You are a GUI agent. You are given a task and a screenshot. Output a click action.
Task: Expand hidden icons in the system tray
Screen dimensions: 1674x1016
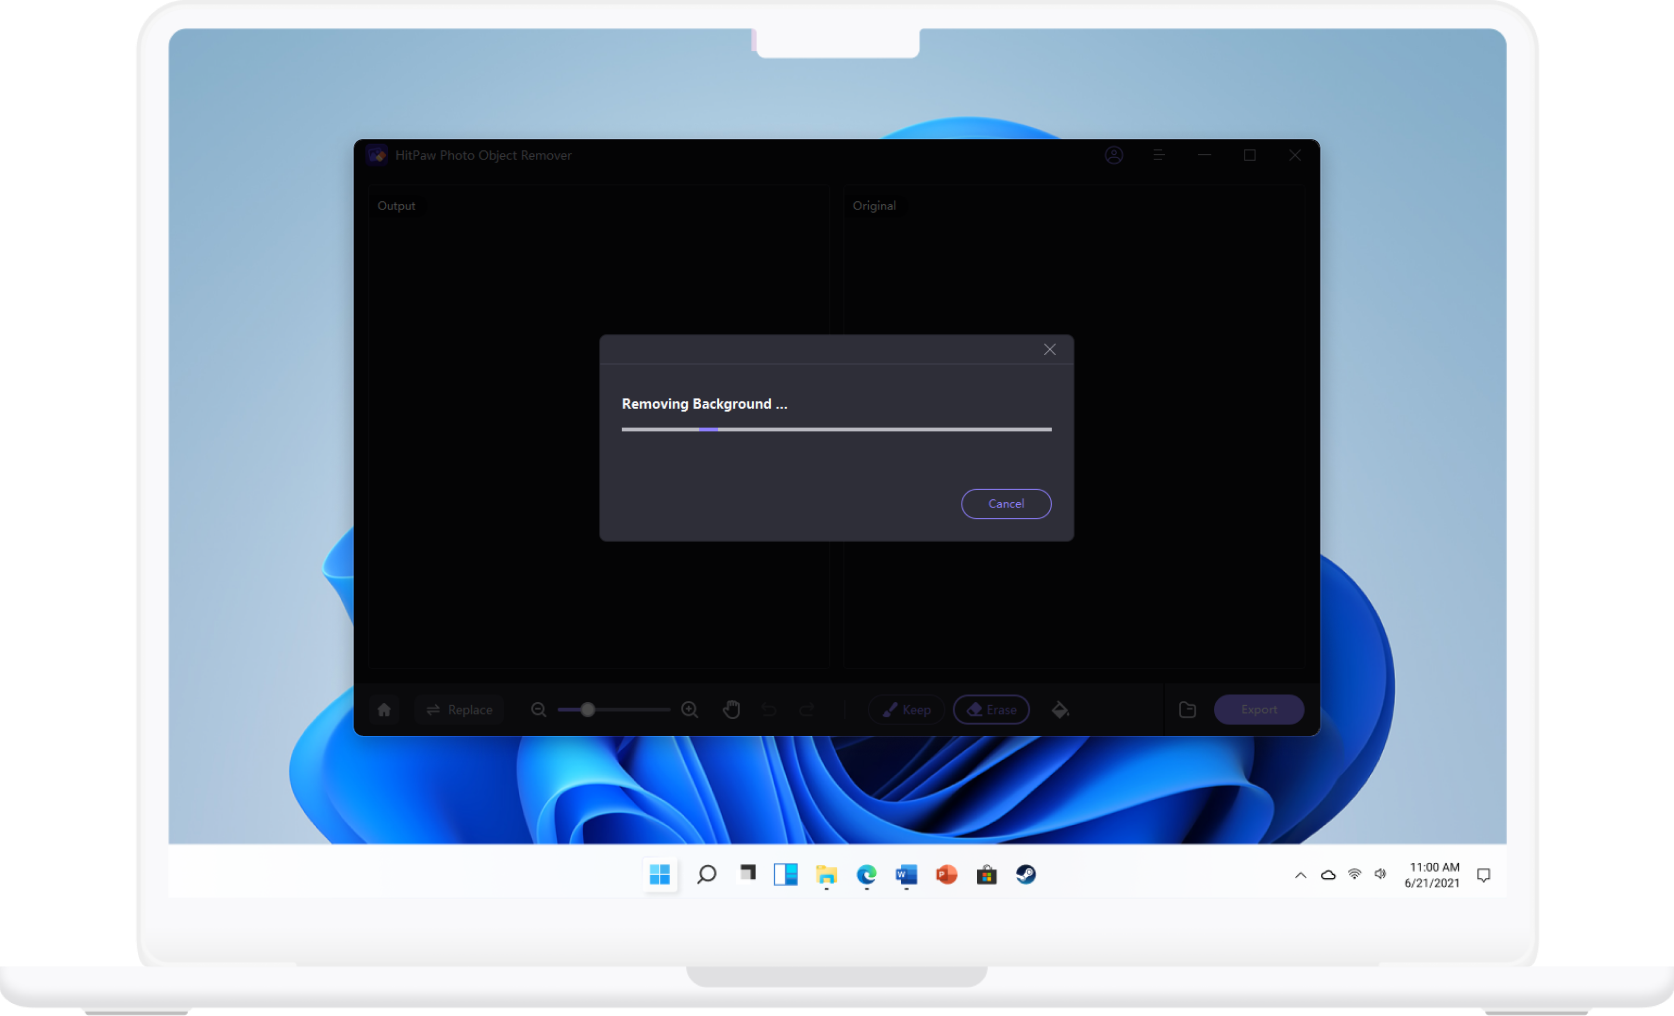coord(1300,874)
